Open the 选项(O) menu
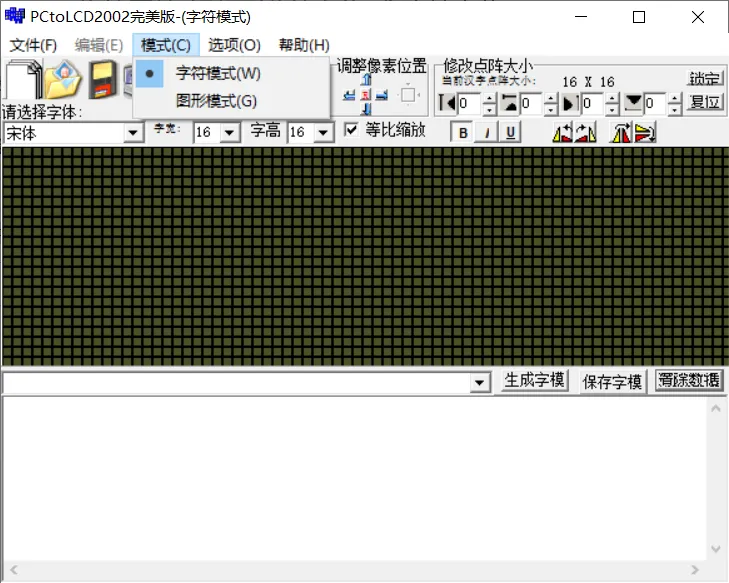 (234, 45)
